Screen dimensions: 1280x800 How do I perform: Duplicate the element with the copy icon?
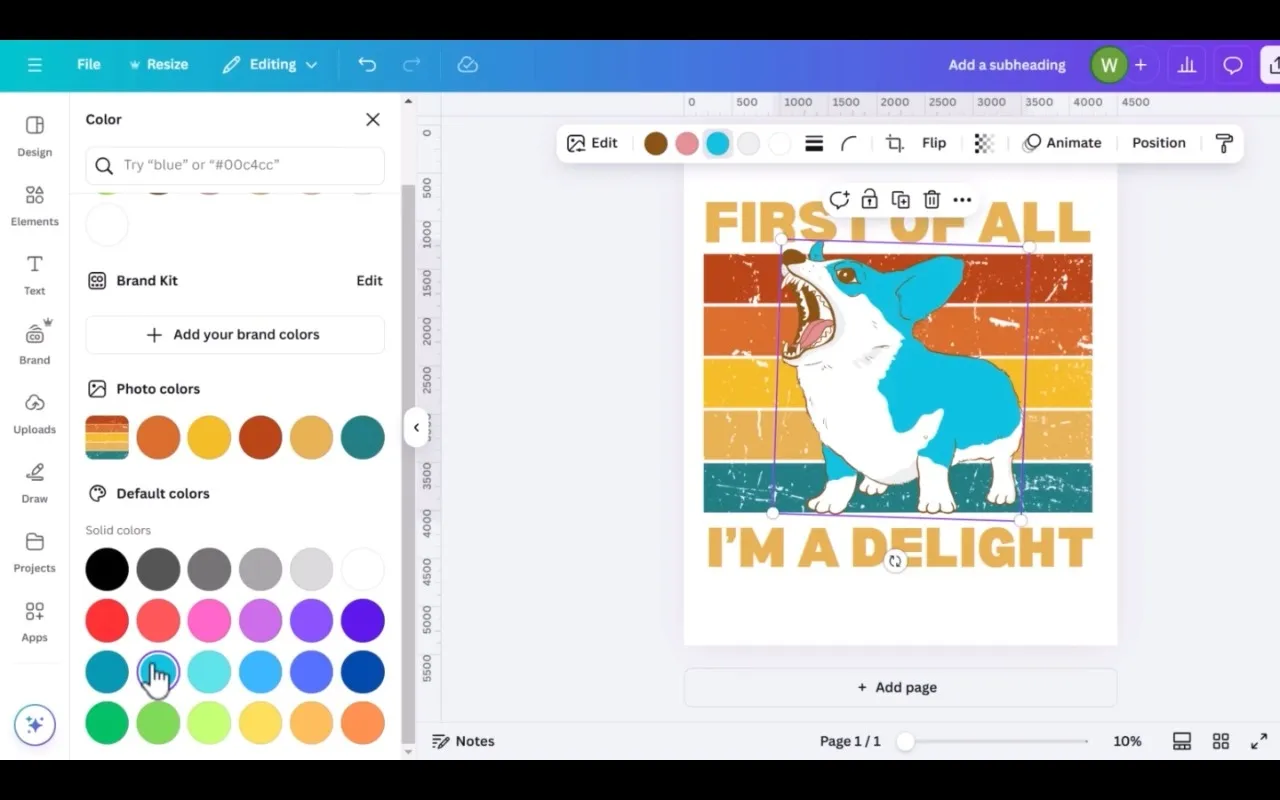pyautogui.click(x=900, y=200)
